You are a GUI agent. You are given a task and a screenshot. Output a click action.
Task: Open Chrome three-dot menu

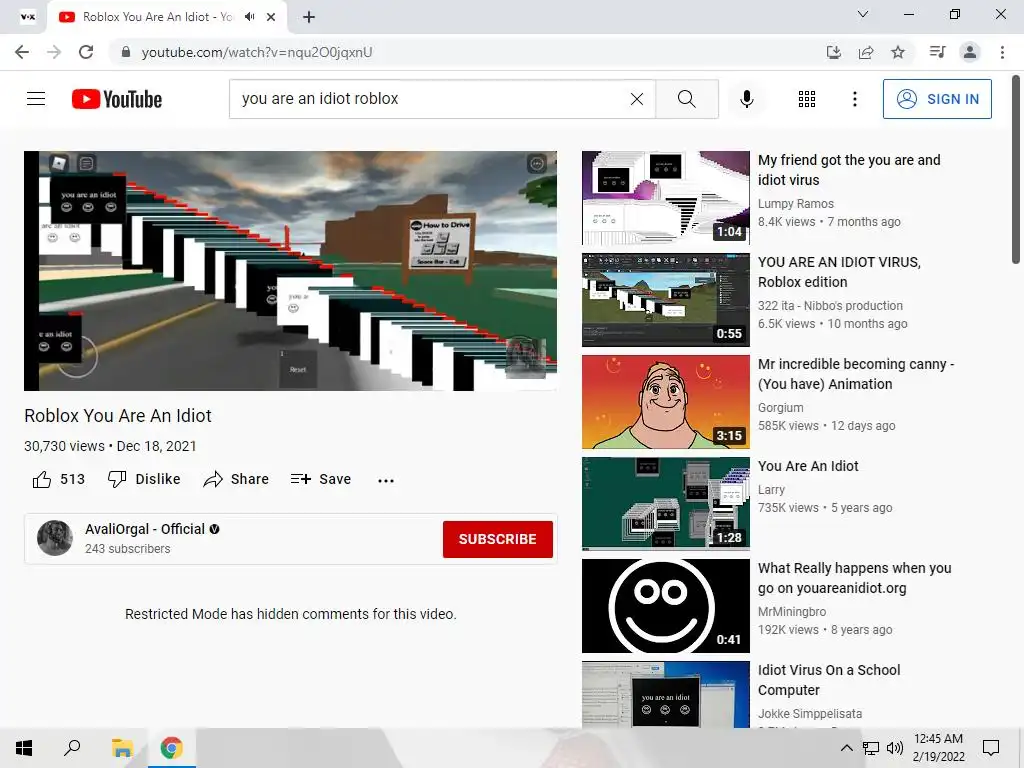(x=1002, y=52)
